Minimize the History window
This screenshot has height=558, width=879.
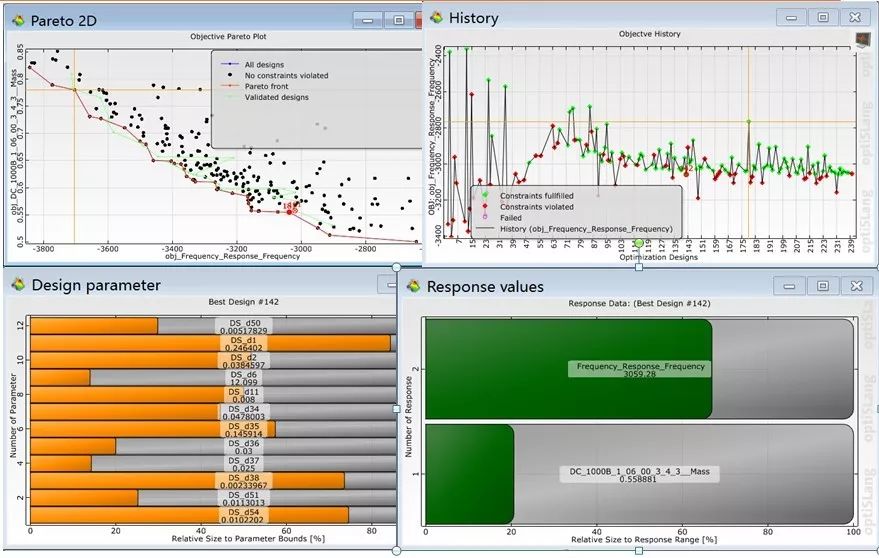(x=792, y=17)
